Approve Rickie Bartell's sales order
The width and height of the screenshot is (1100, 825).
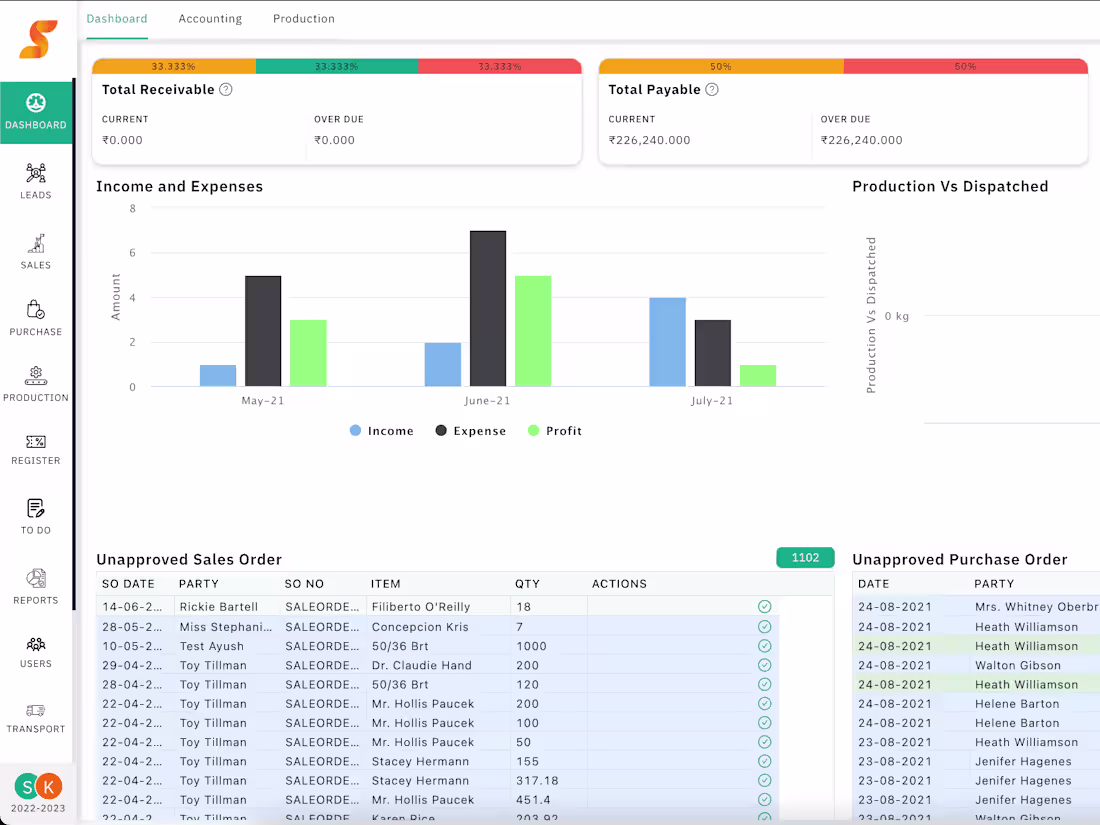(763, 607)
